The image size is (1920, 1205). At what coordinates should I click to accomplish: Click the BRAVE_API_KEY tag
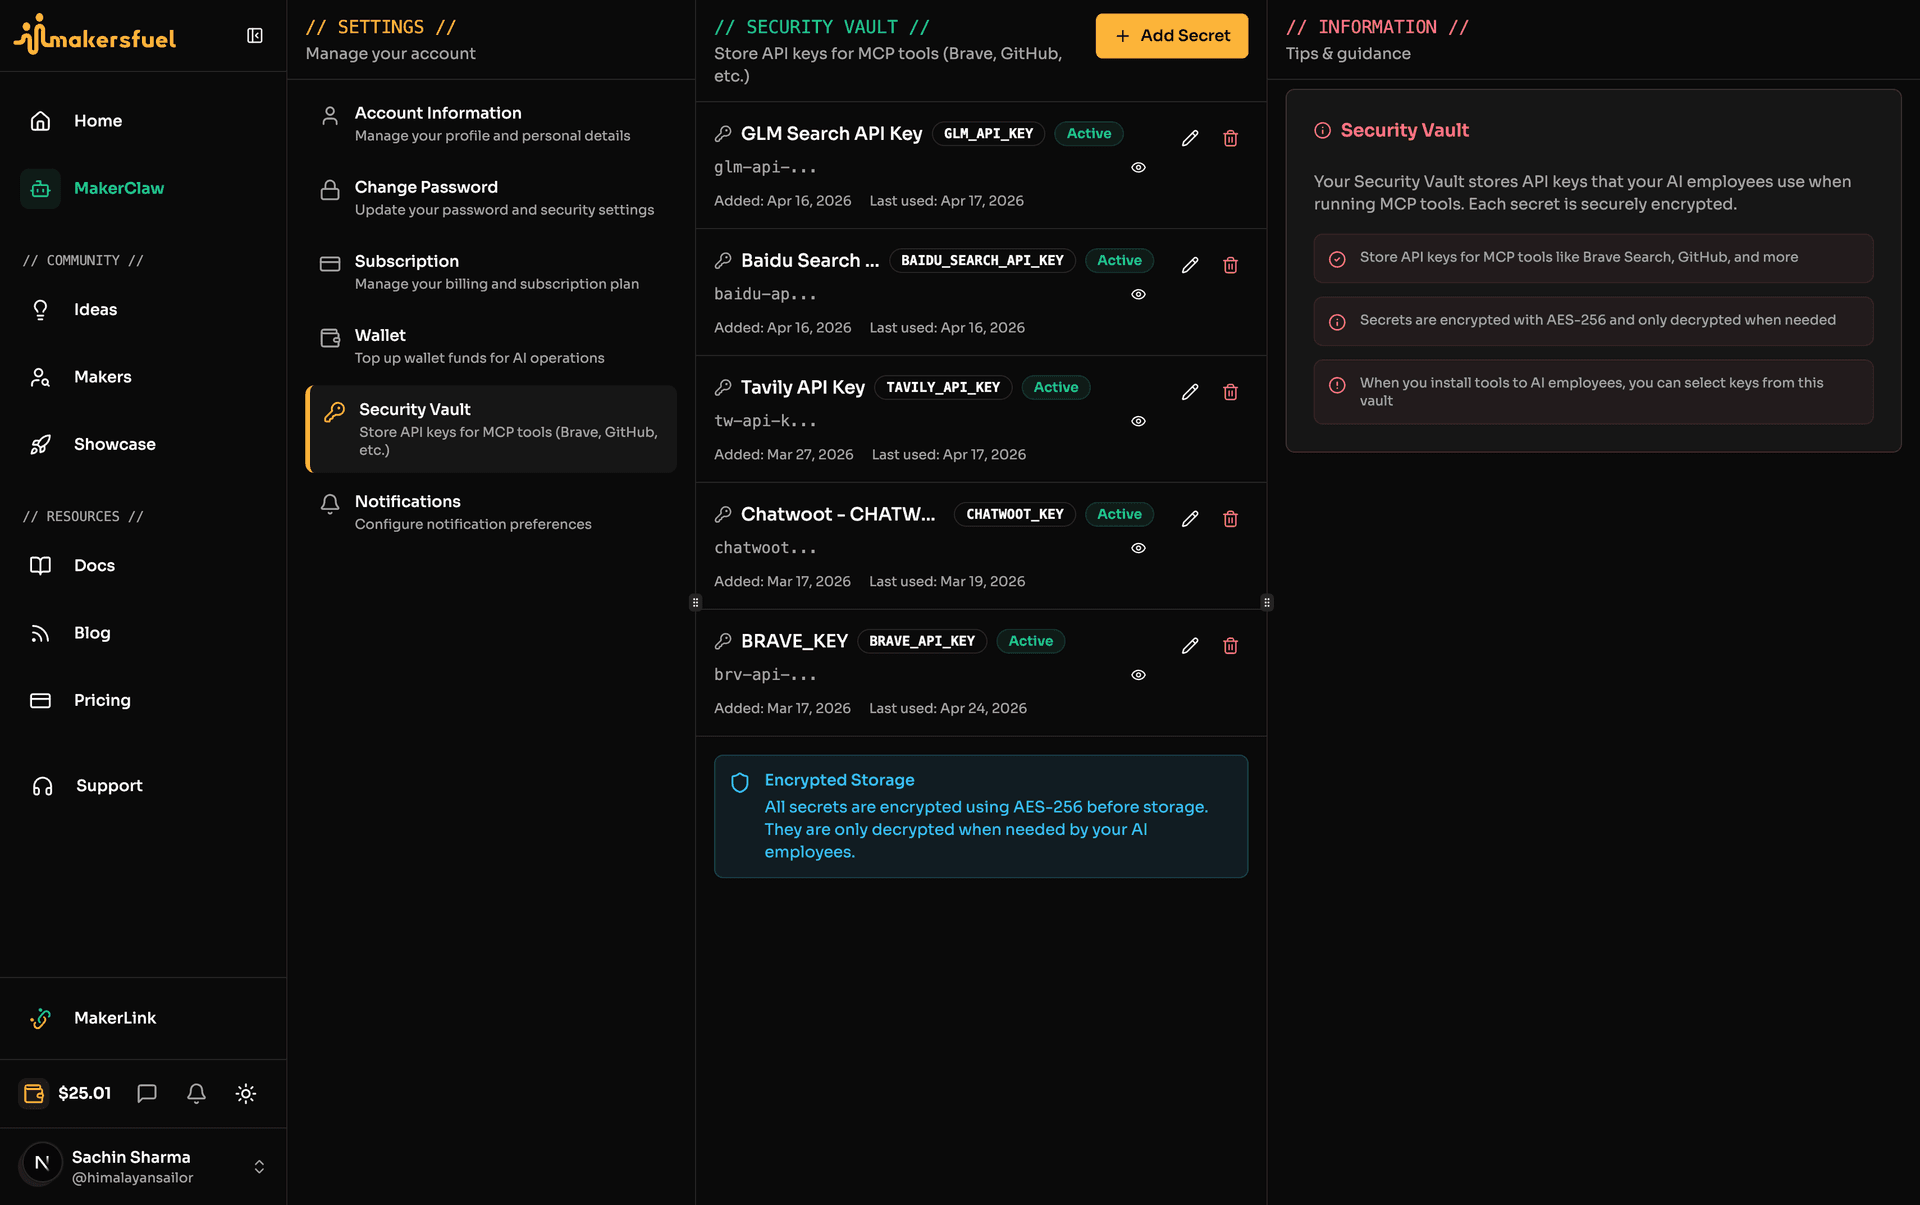pos(922,642)
